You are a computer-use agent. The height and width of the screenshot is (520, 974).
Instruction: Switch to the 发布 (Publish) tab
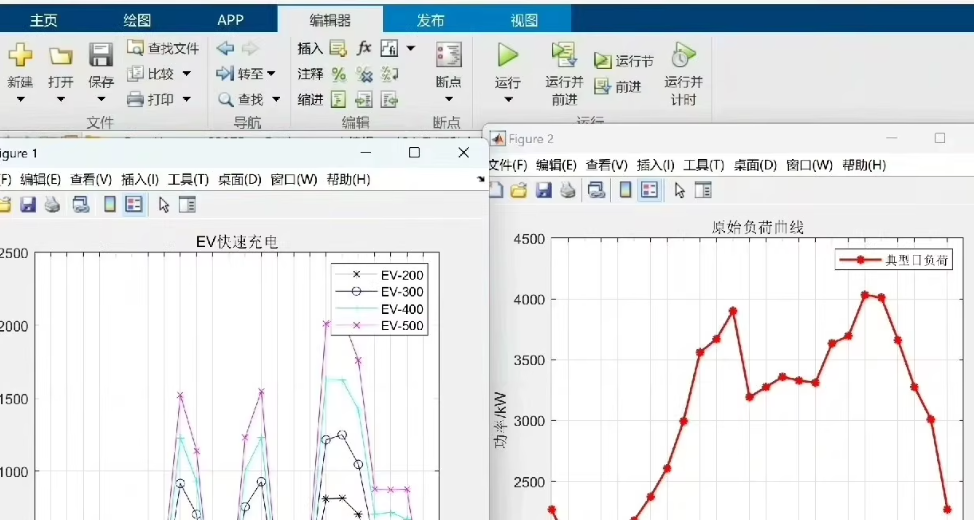(430, 20)
